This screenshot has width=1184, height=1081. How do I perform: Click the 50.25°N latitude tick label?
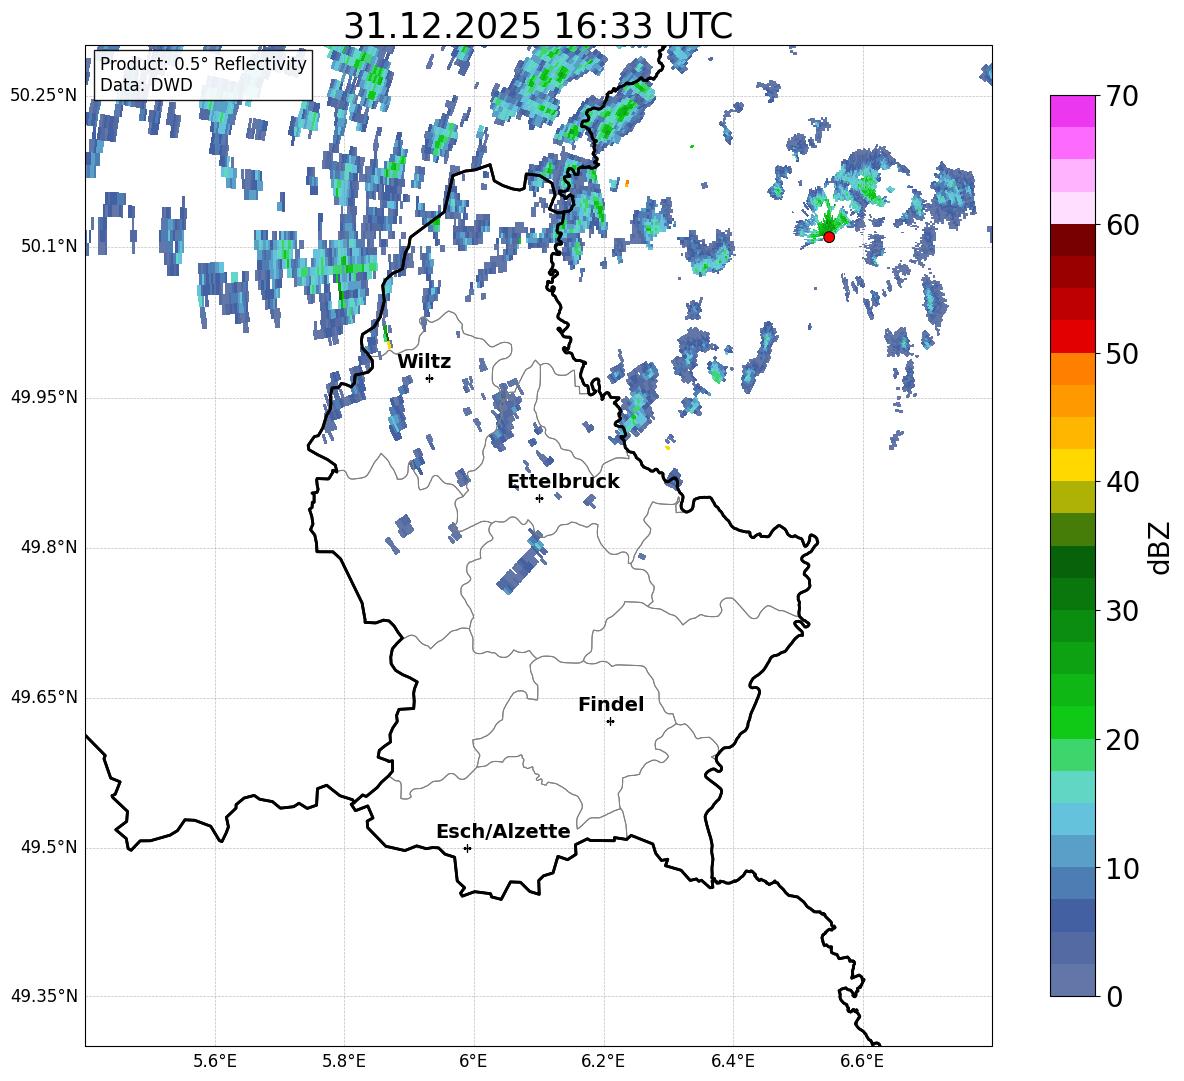click(44, 96)
